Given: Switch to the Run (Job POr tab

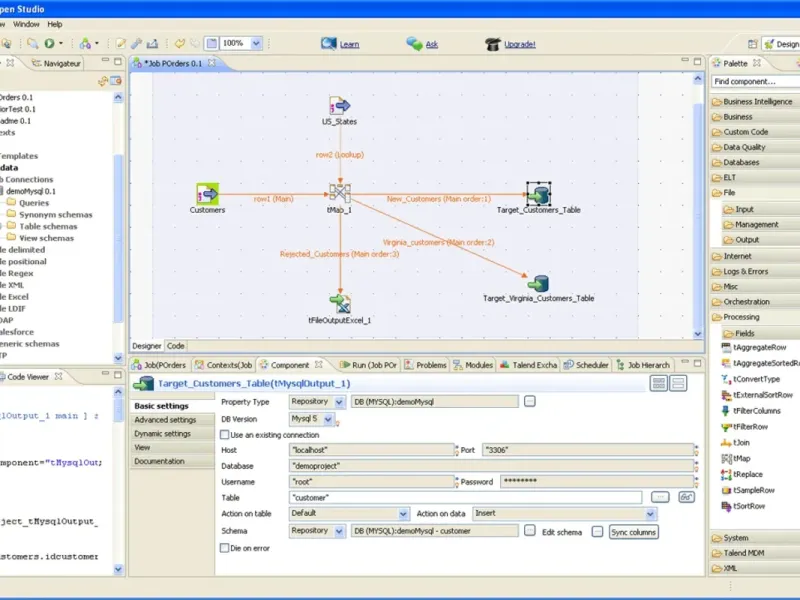Looking at the screenshot, I should click(368, 365).
